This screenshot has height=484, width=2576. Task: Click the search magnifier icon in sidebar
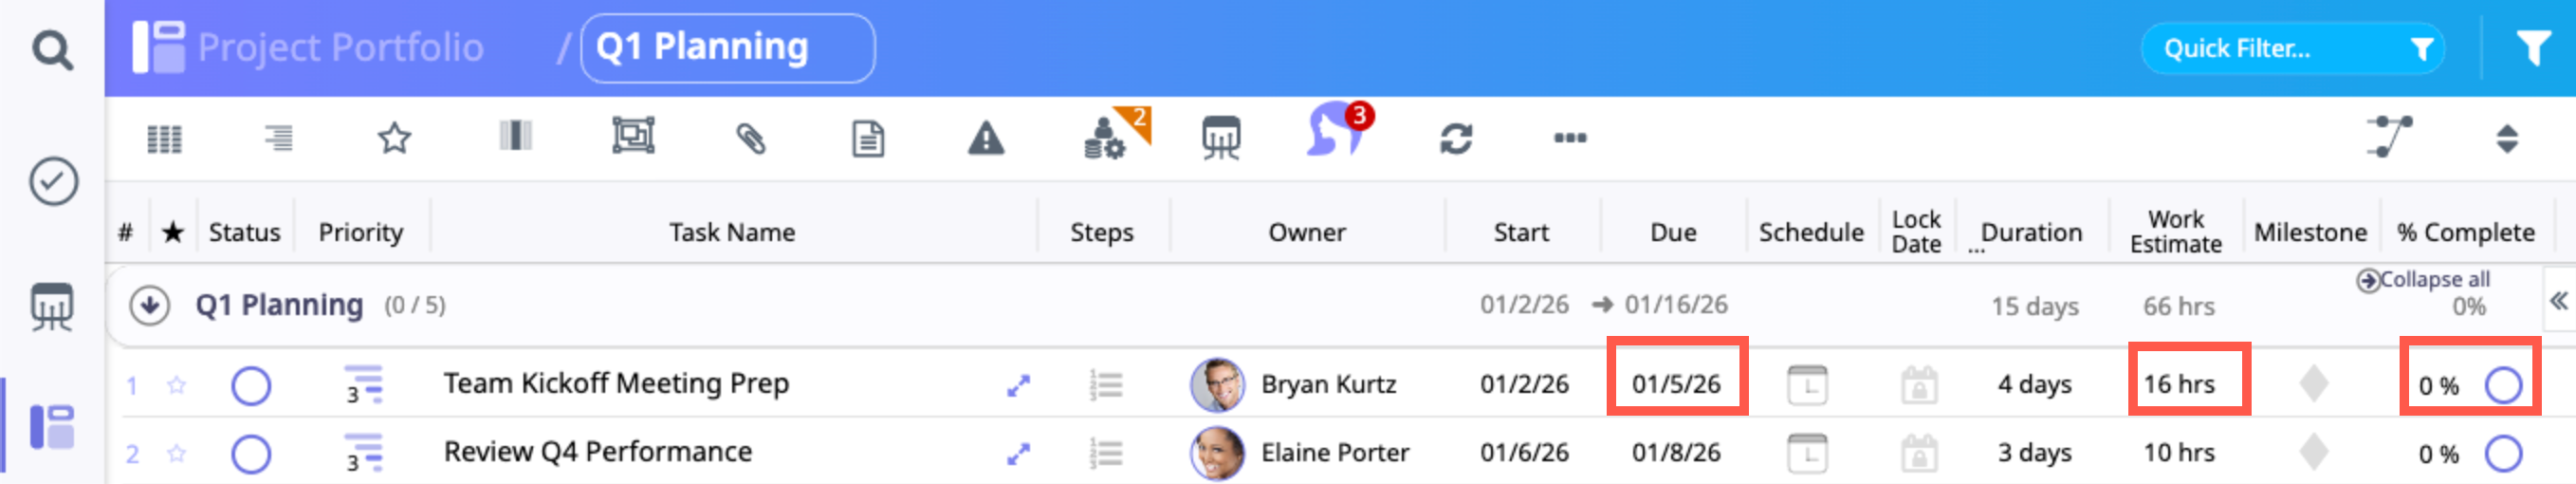coord(52,49)
